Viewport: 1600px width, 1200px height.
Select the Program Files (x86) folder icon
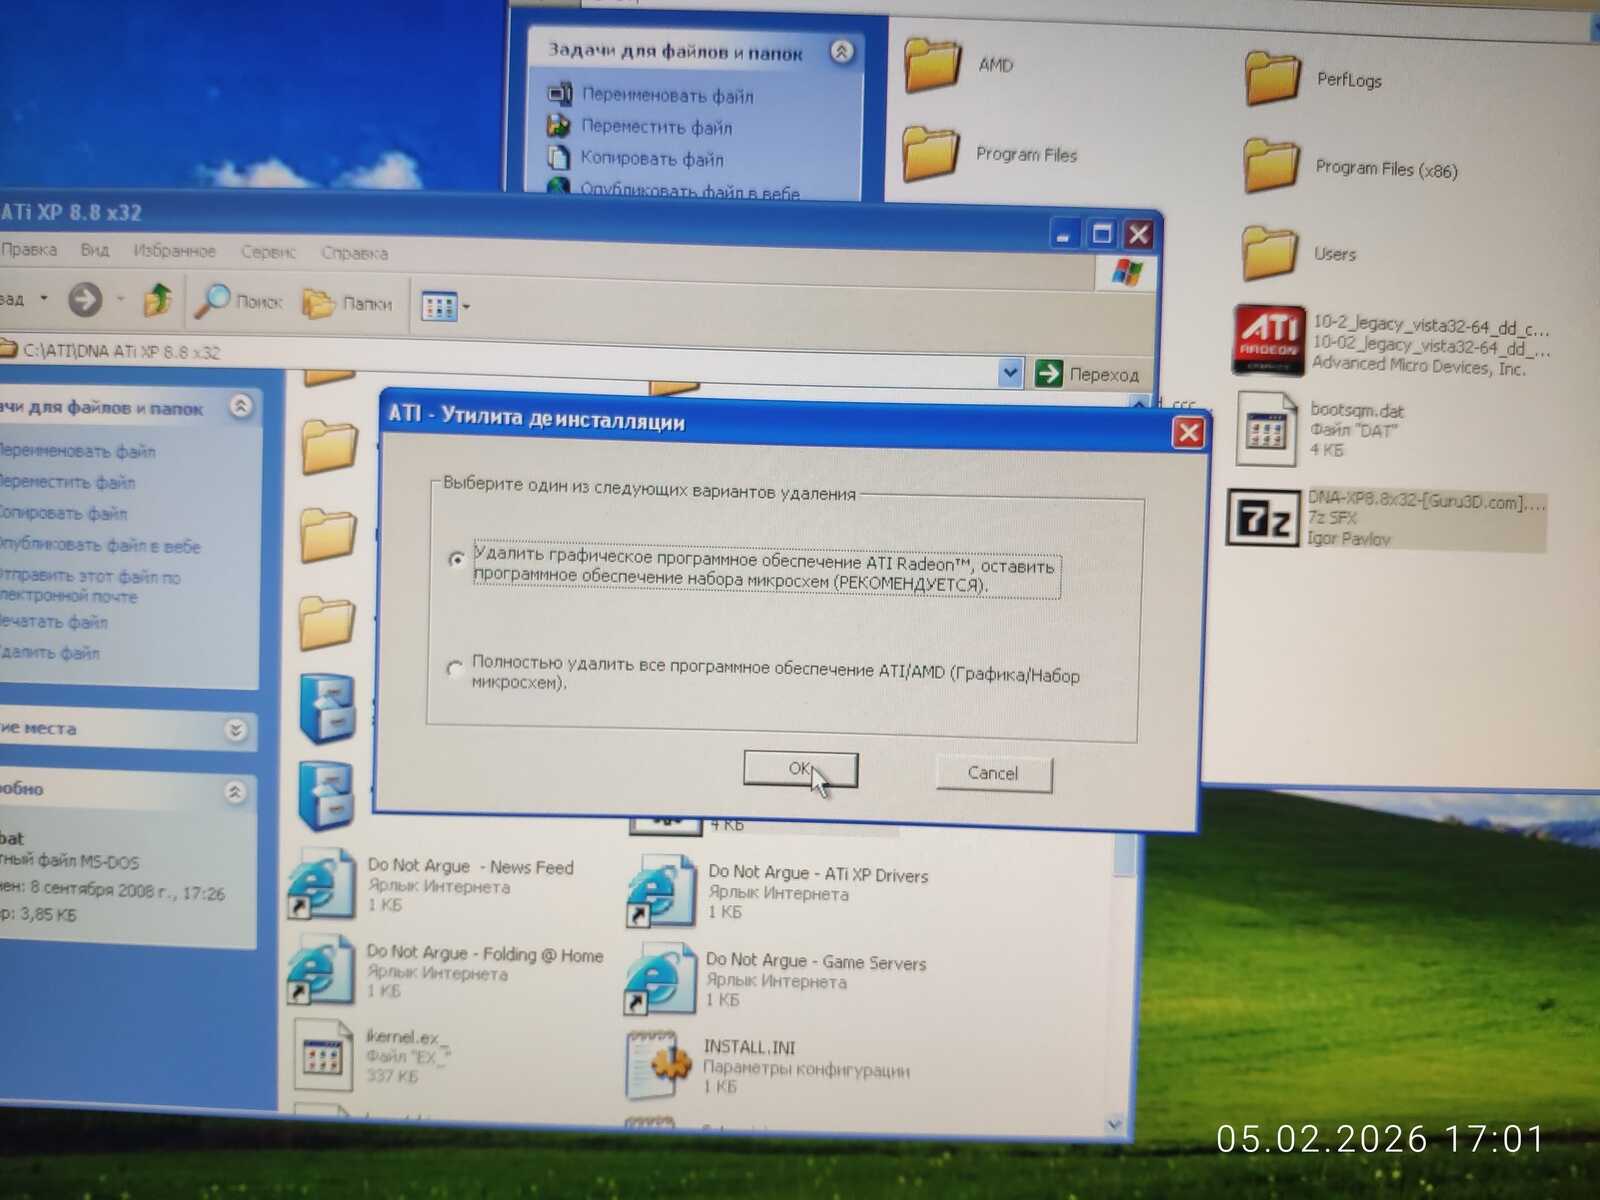click(1271, 164)
